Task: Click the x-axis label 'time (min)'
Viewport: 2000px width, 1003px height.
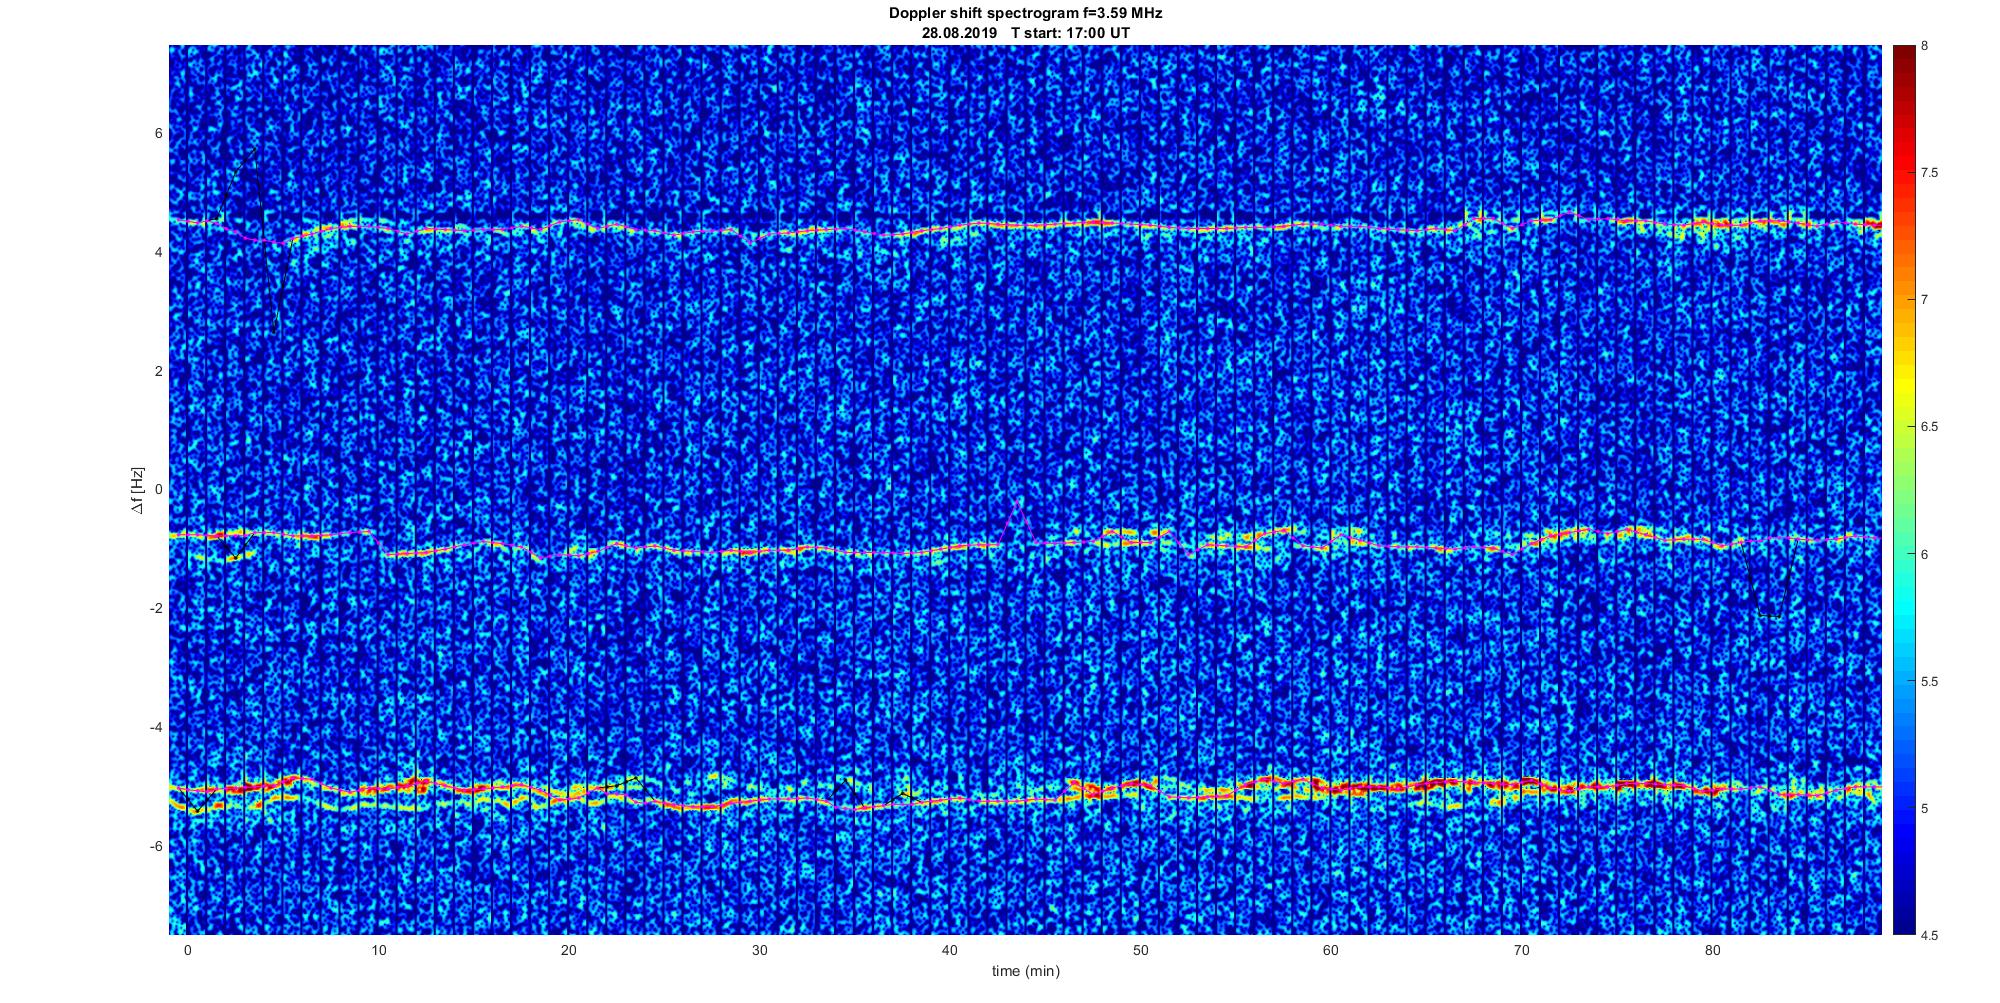Action: tap(1026, 971)
